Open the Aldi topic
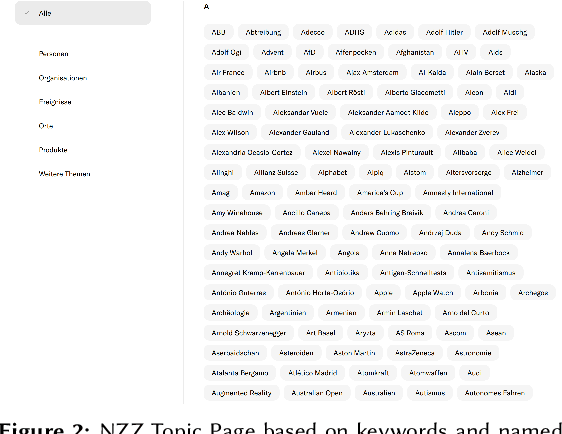The image size is (562, 434). click(x=510, y=92)
